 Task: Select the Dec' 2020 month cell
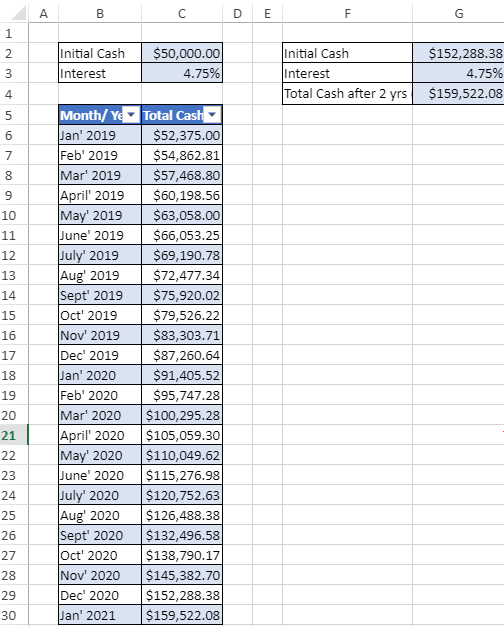point(100,595)
